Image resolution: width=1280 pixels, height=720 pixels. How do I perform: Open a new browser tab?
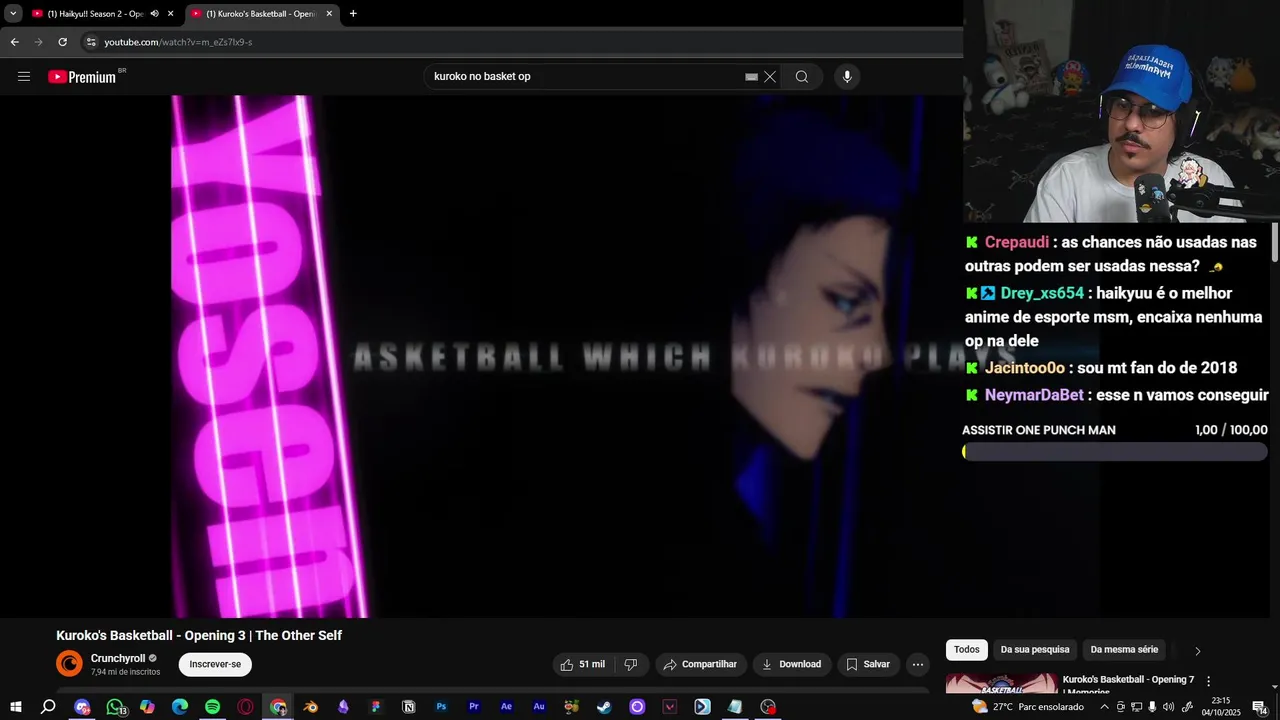353,14
